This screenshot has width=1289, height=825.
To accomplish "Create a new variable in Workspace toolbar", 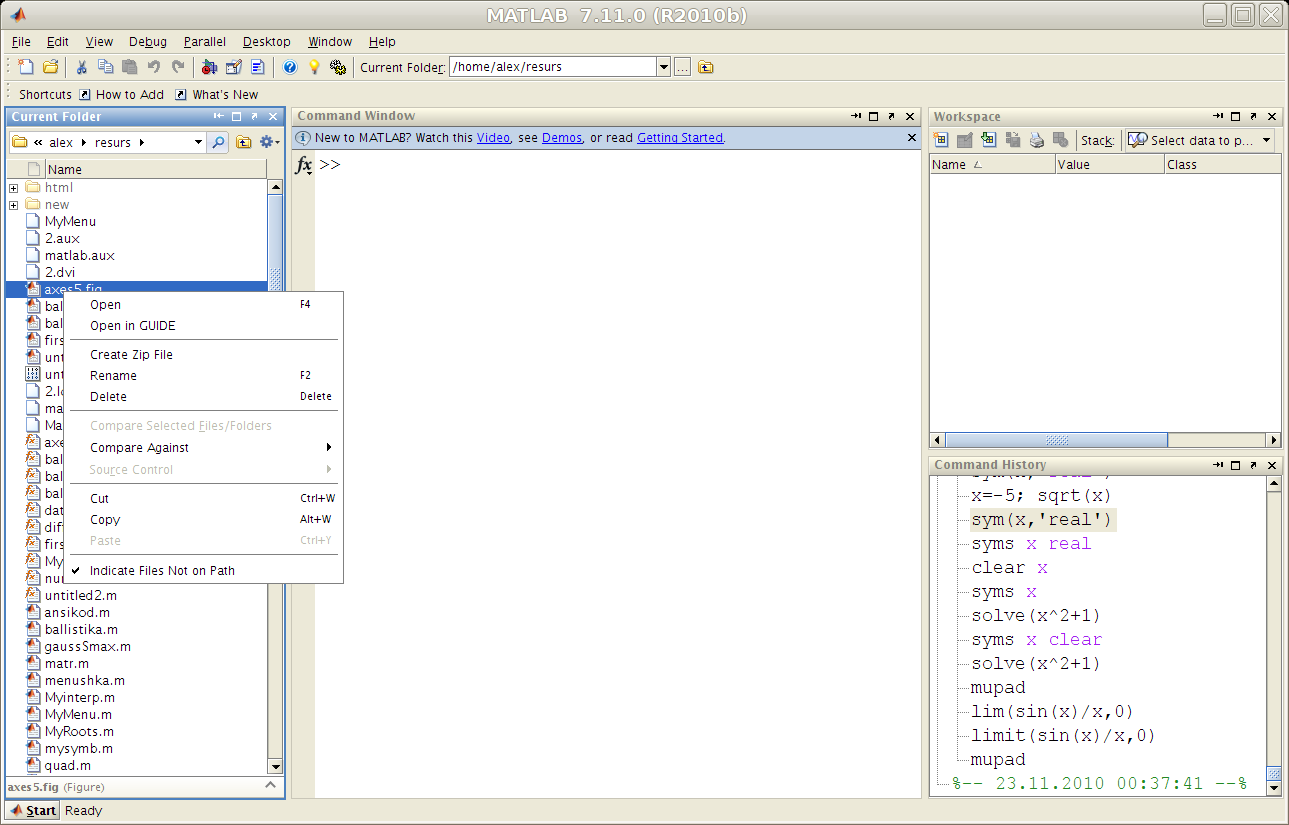I will [941, 140].
